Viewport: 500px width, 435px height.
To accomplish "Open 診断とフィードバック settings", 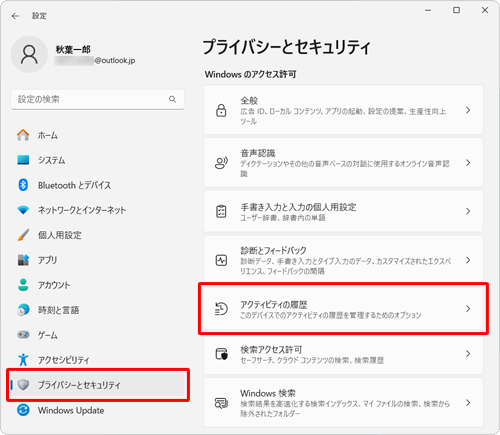I will (x=343, y=260).
